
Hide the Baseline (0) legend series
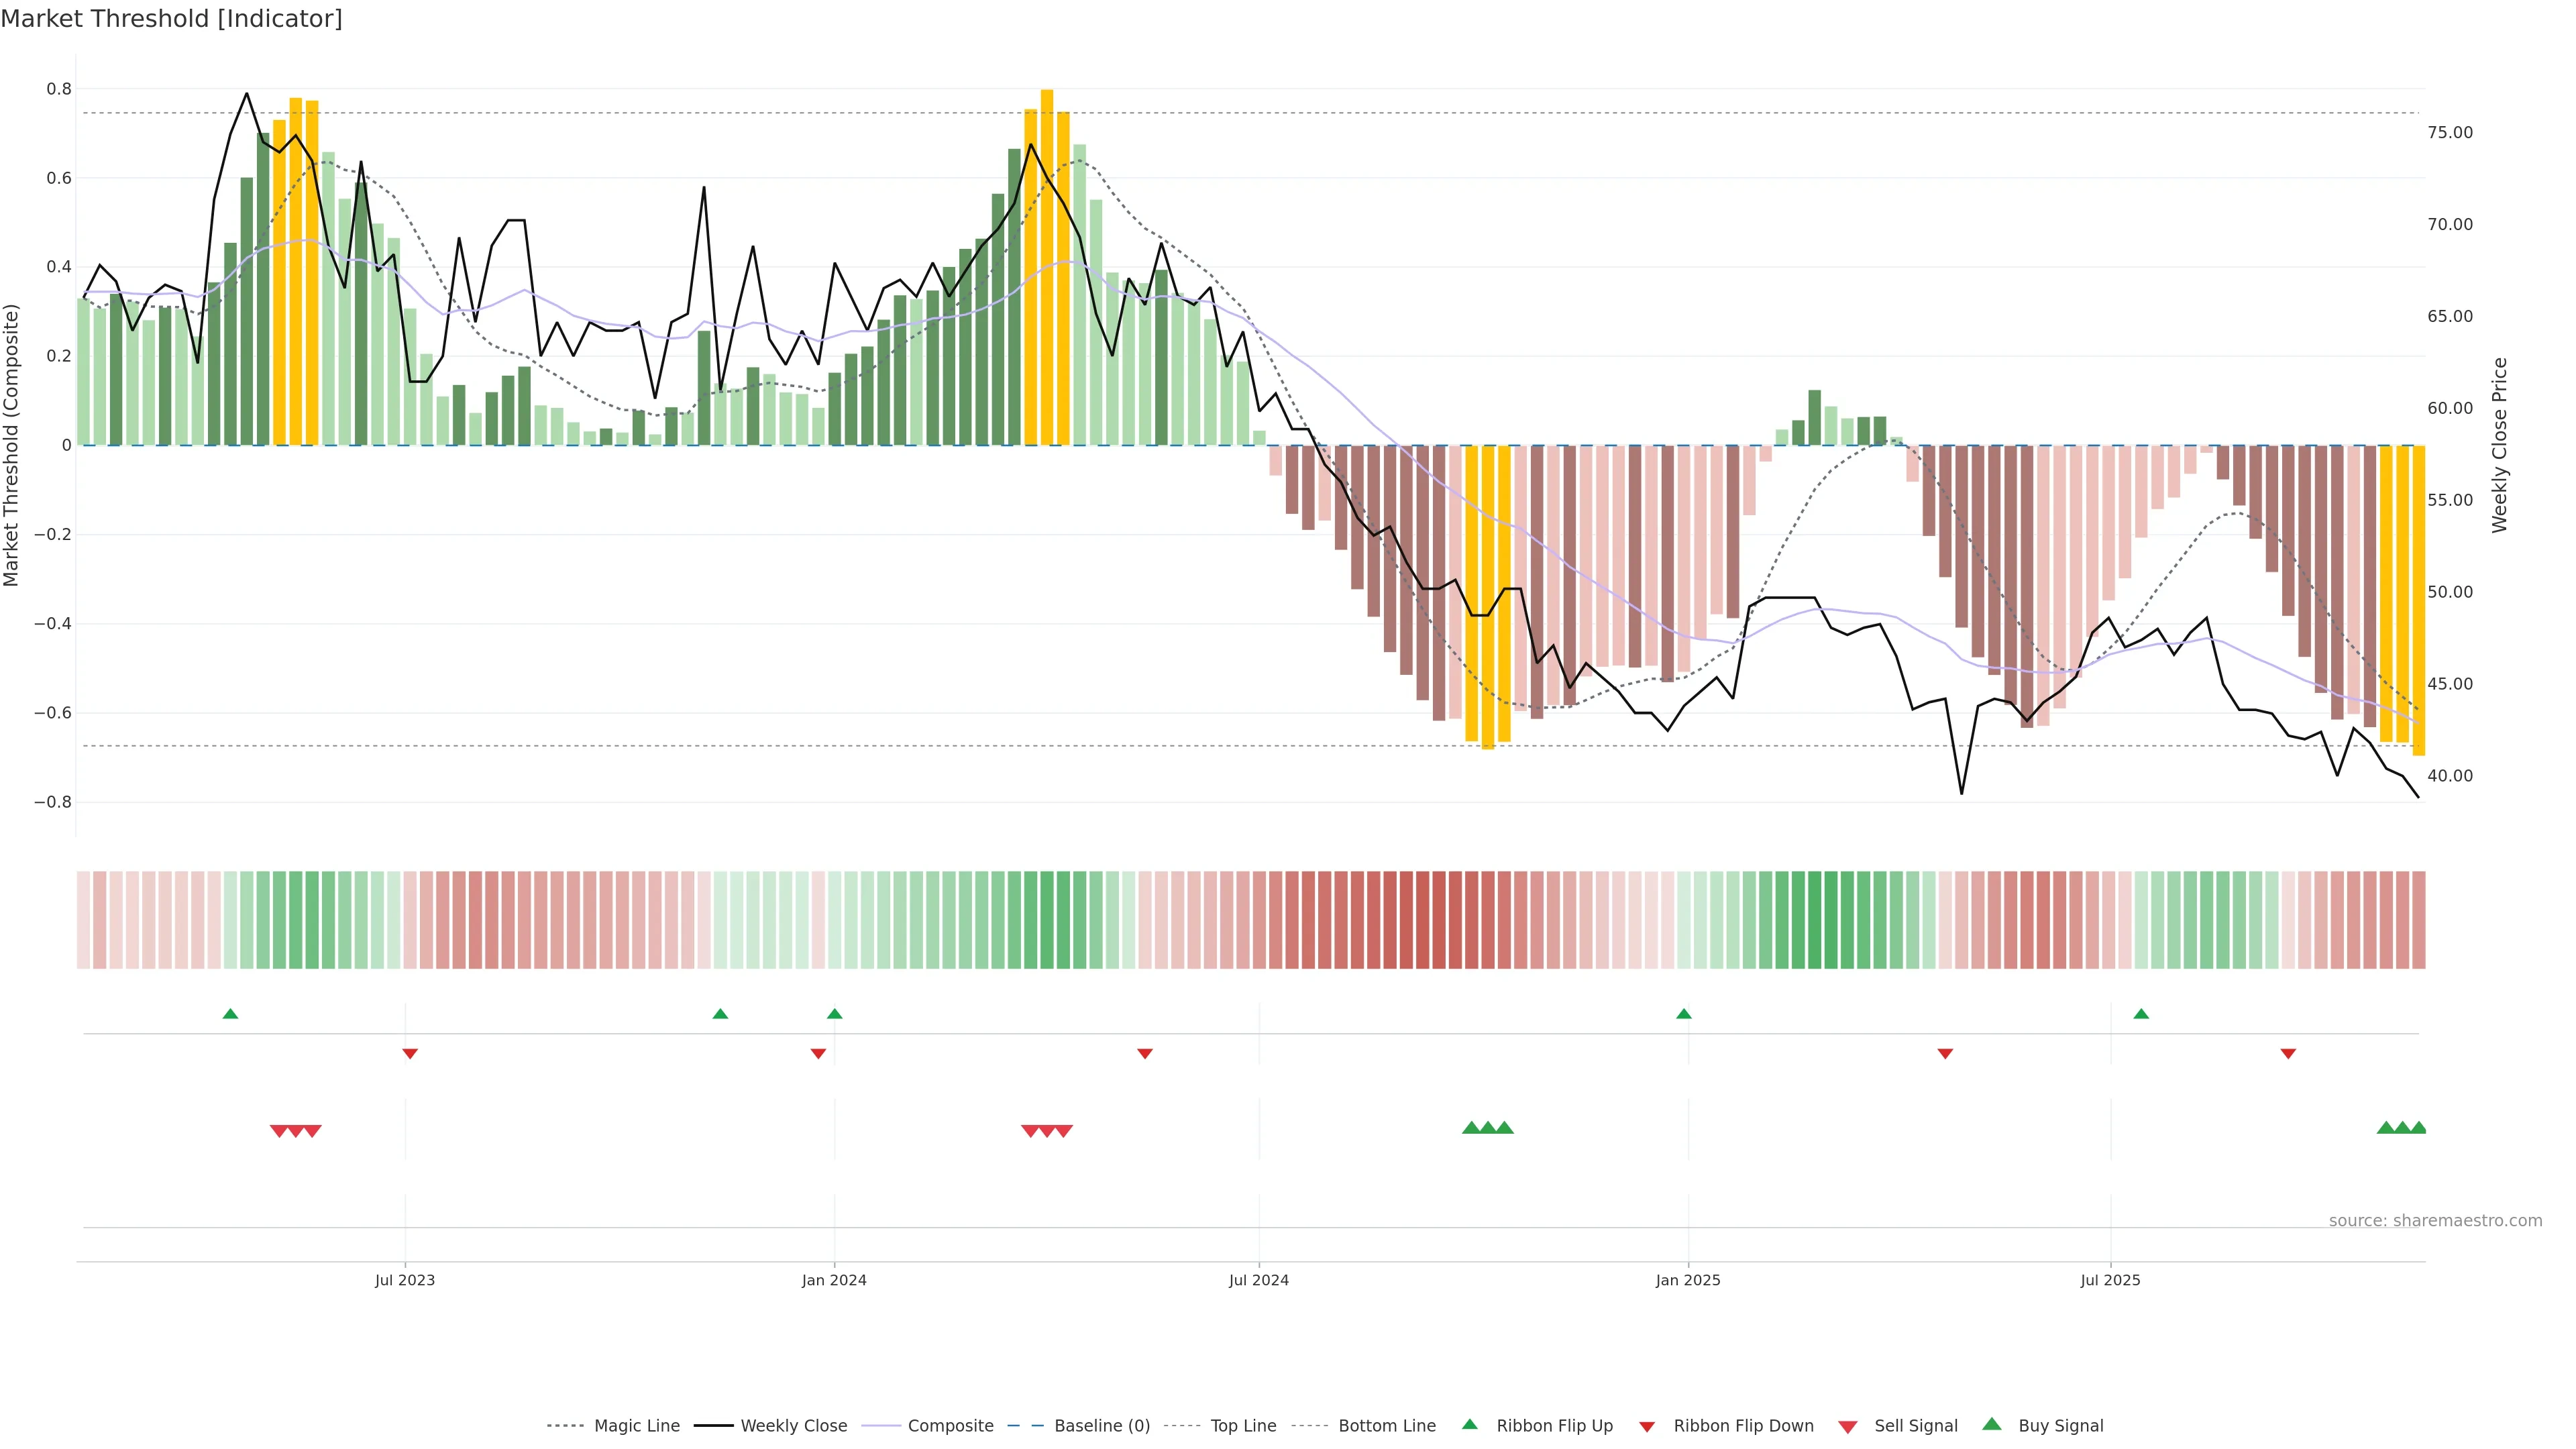pyautogui.click(x=1102, y=1426)
